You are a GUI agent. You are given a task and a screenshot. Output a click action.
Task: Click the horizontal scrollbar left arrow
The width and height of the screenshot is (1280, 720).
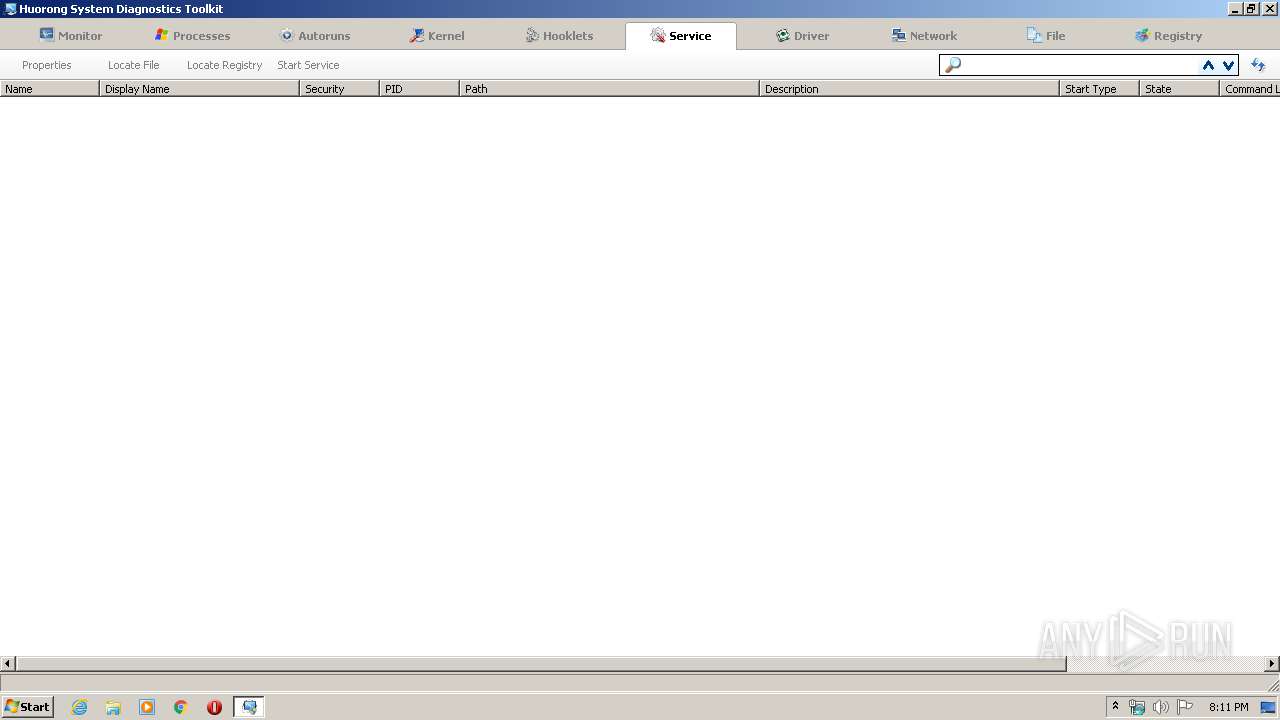tap(8, 663)
